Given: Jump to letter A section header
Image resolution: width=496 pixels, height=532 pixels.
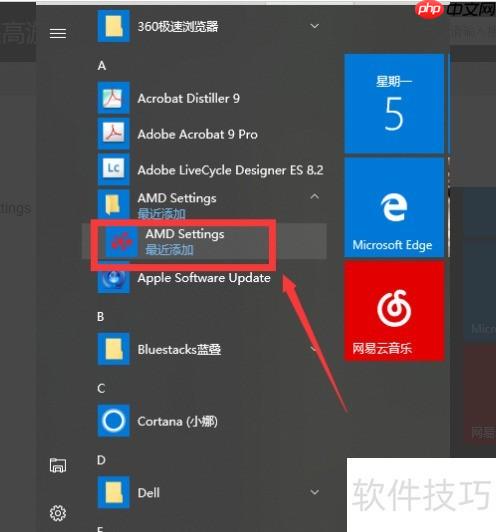Looking at the screenshot, I should point(102,65).
